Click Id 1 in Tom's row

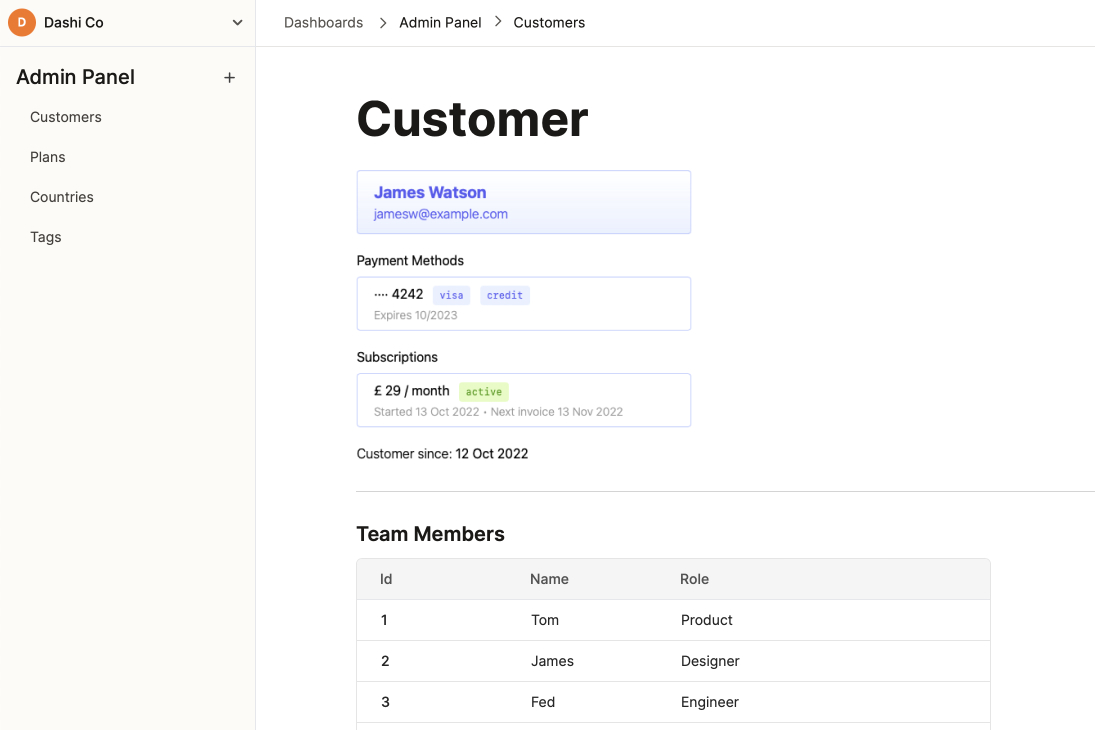coord(384,620)
